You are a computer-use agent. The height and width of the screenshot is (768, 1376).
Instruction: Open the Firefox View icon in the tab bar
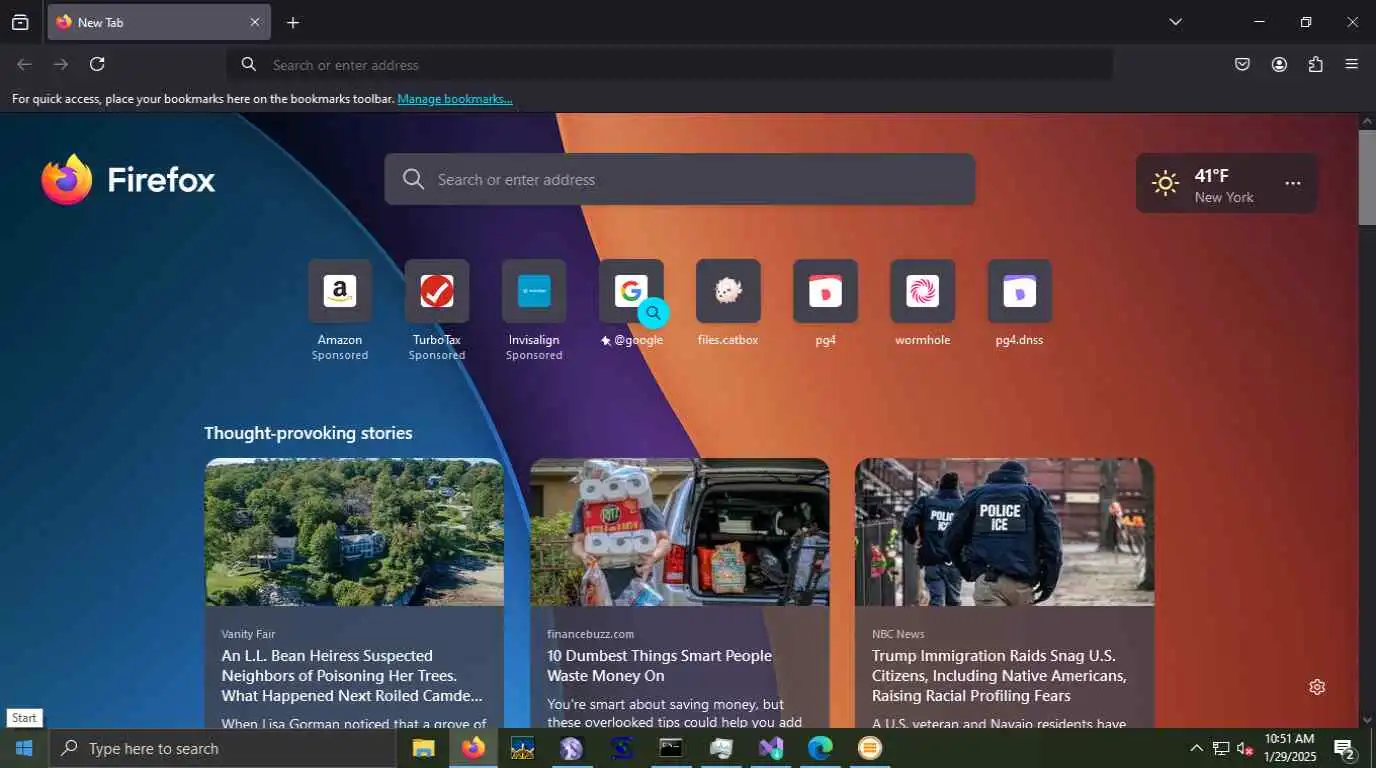click(20, 22)
